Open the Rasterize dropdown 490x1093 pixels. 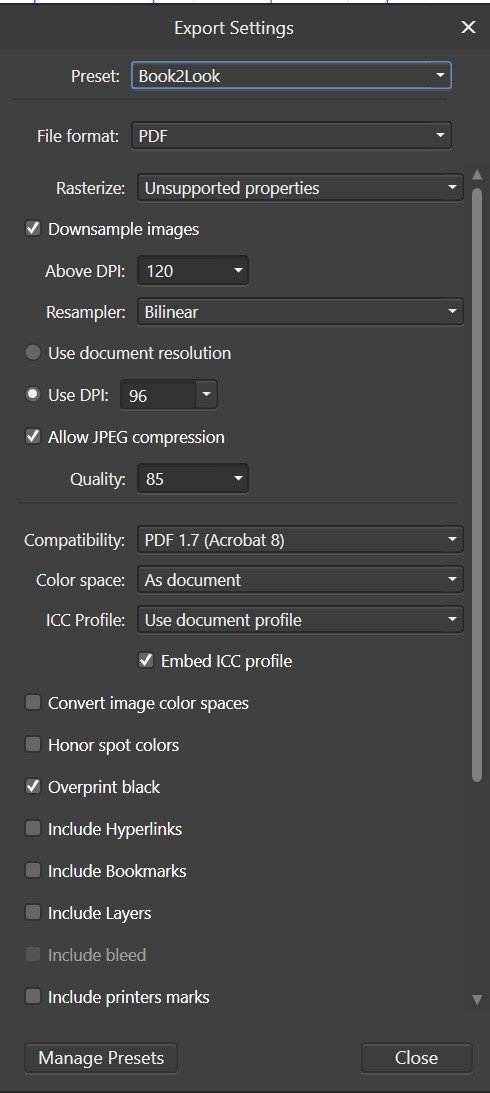pos(300,188)
